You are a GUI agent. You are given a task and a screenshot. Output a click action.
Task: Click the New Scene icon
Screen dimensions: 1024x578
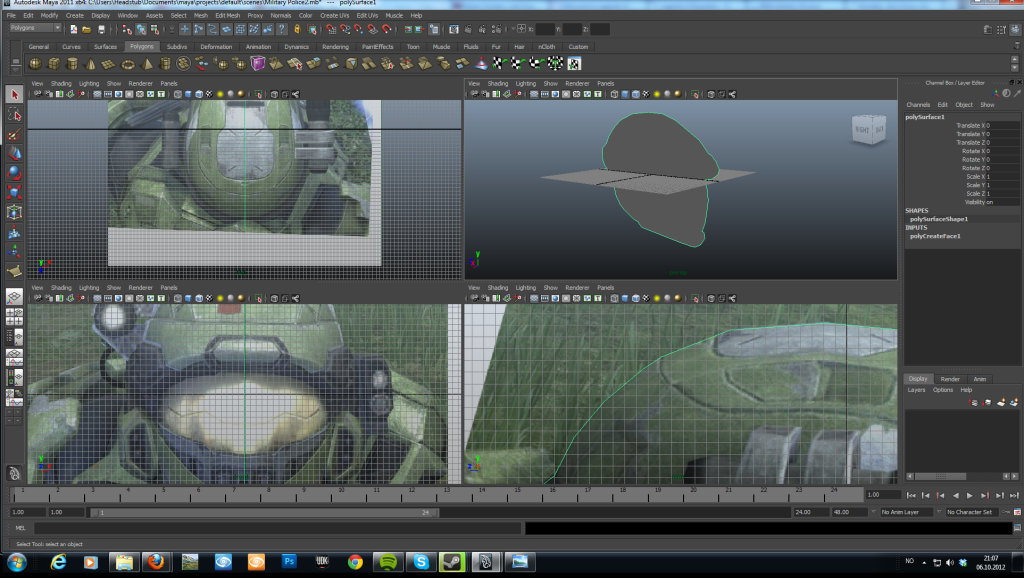(x=73, y=29)
